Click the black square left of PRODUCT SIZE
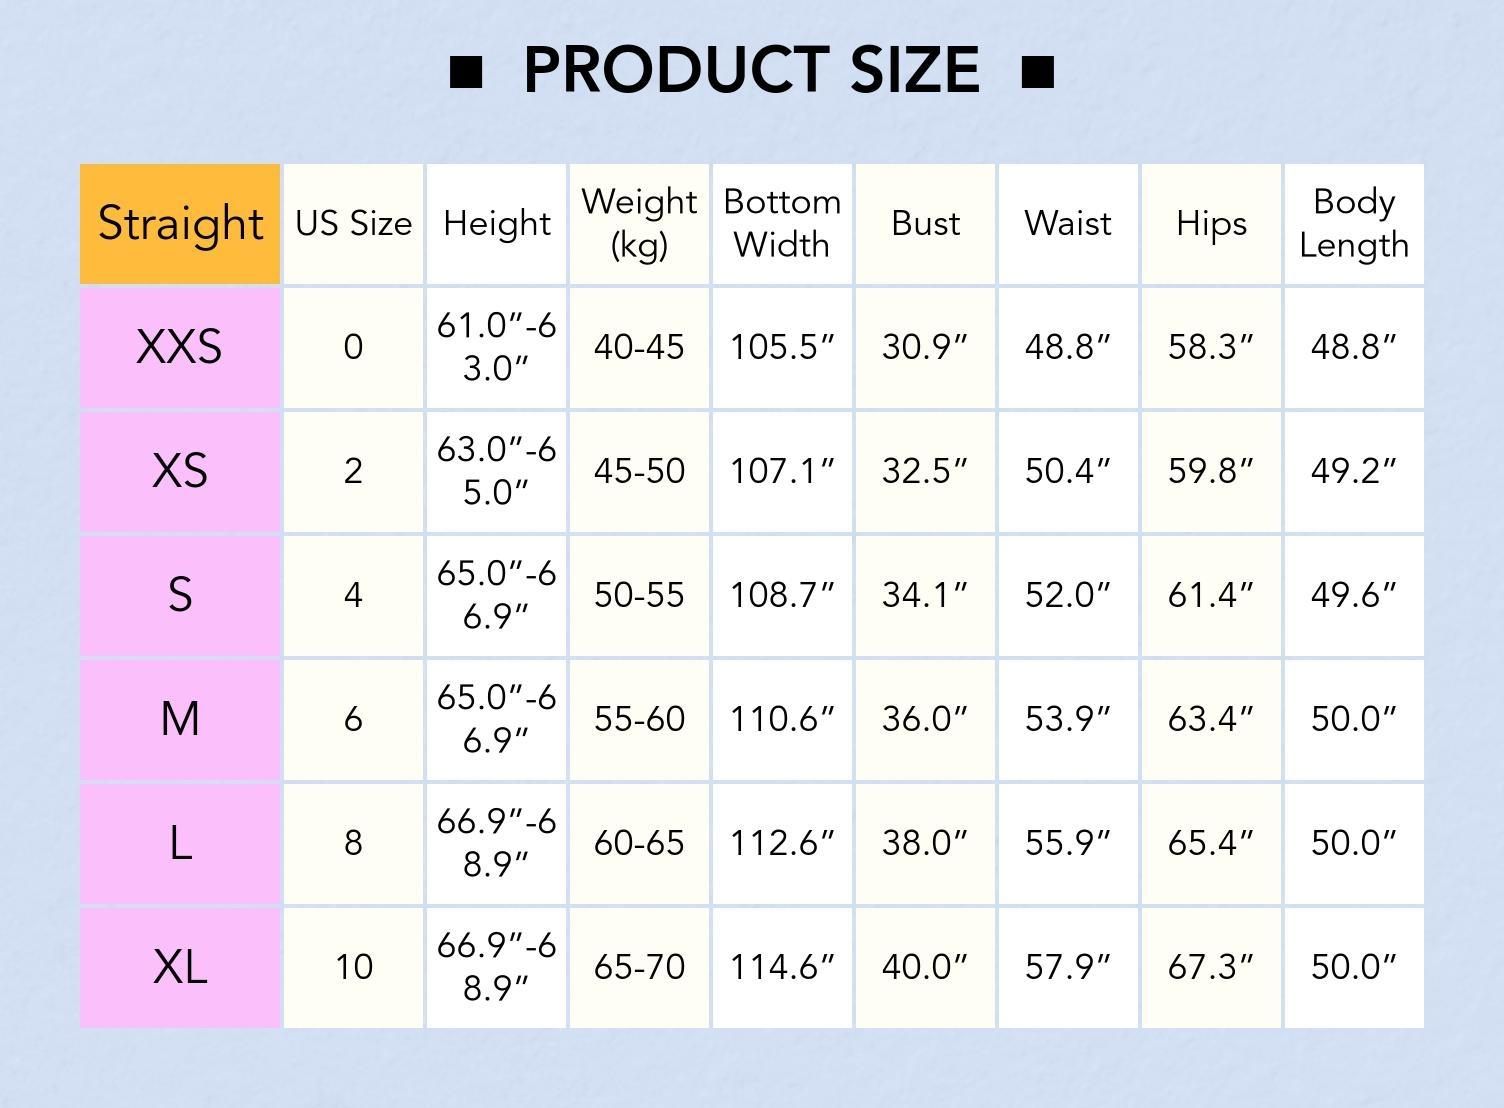 point(466,72)
